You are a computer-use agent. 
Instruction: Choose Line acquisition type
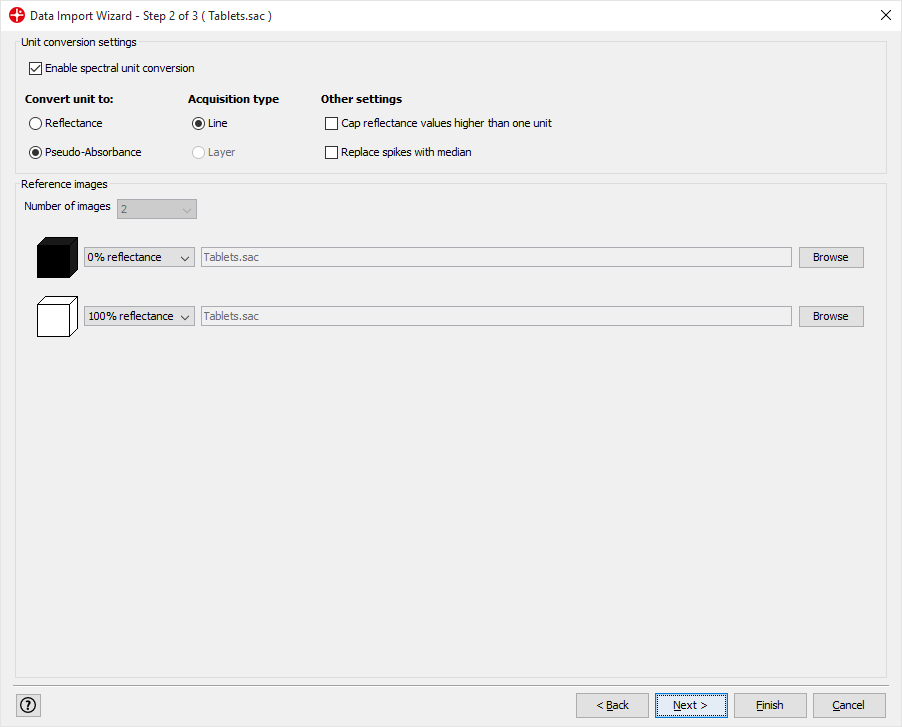[x=198, y=124]
